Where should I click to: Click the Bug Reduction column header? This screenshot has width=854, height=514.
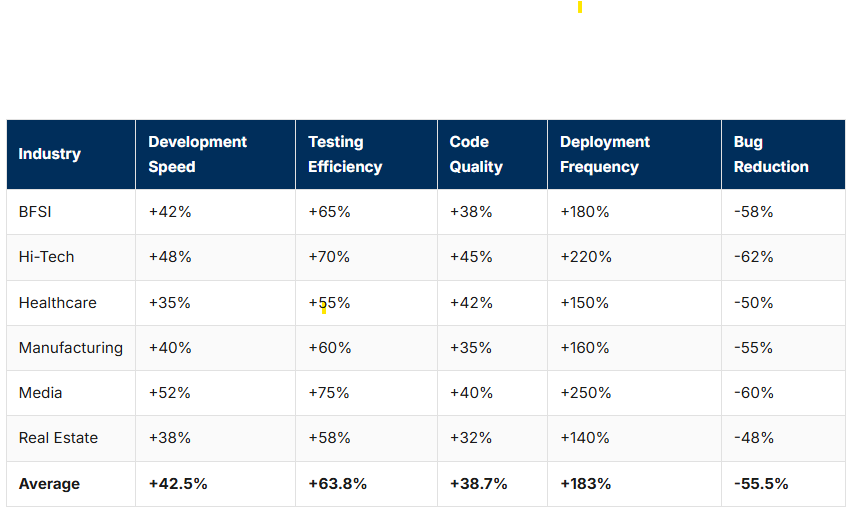[771, 154]
